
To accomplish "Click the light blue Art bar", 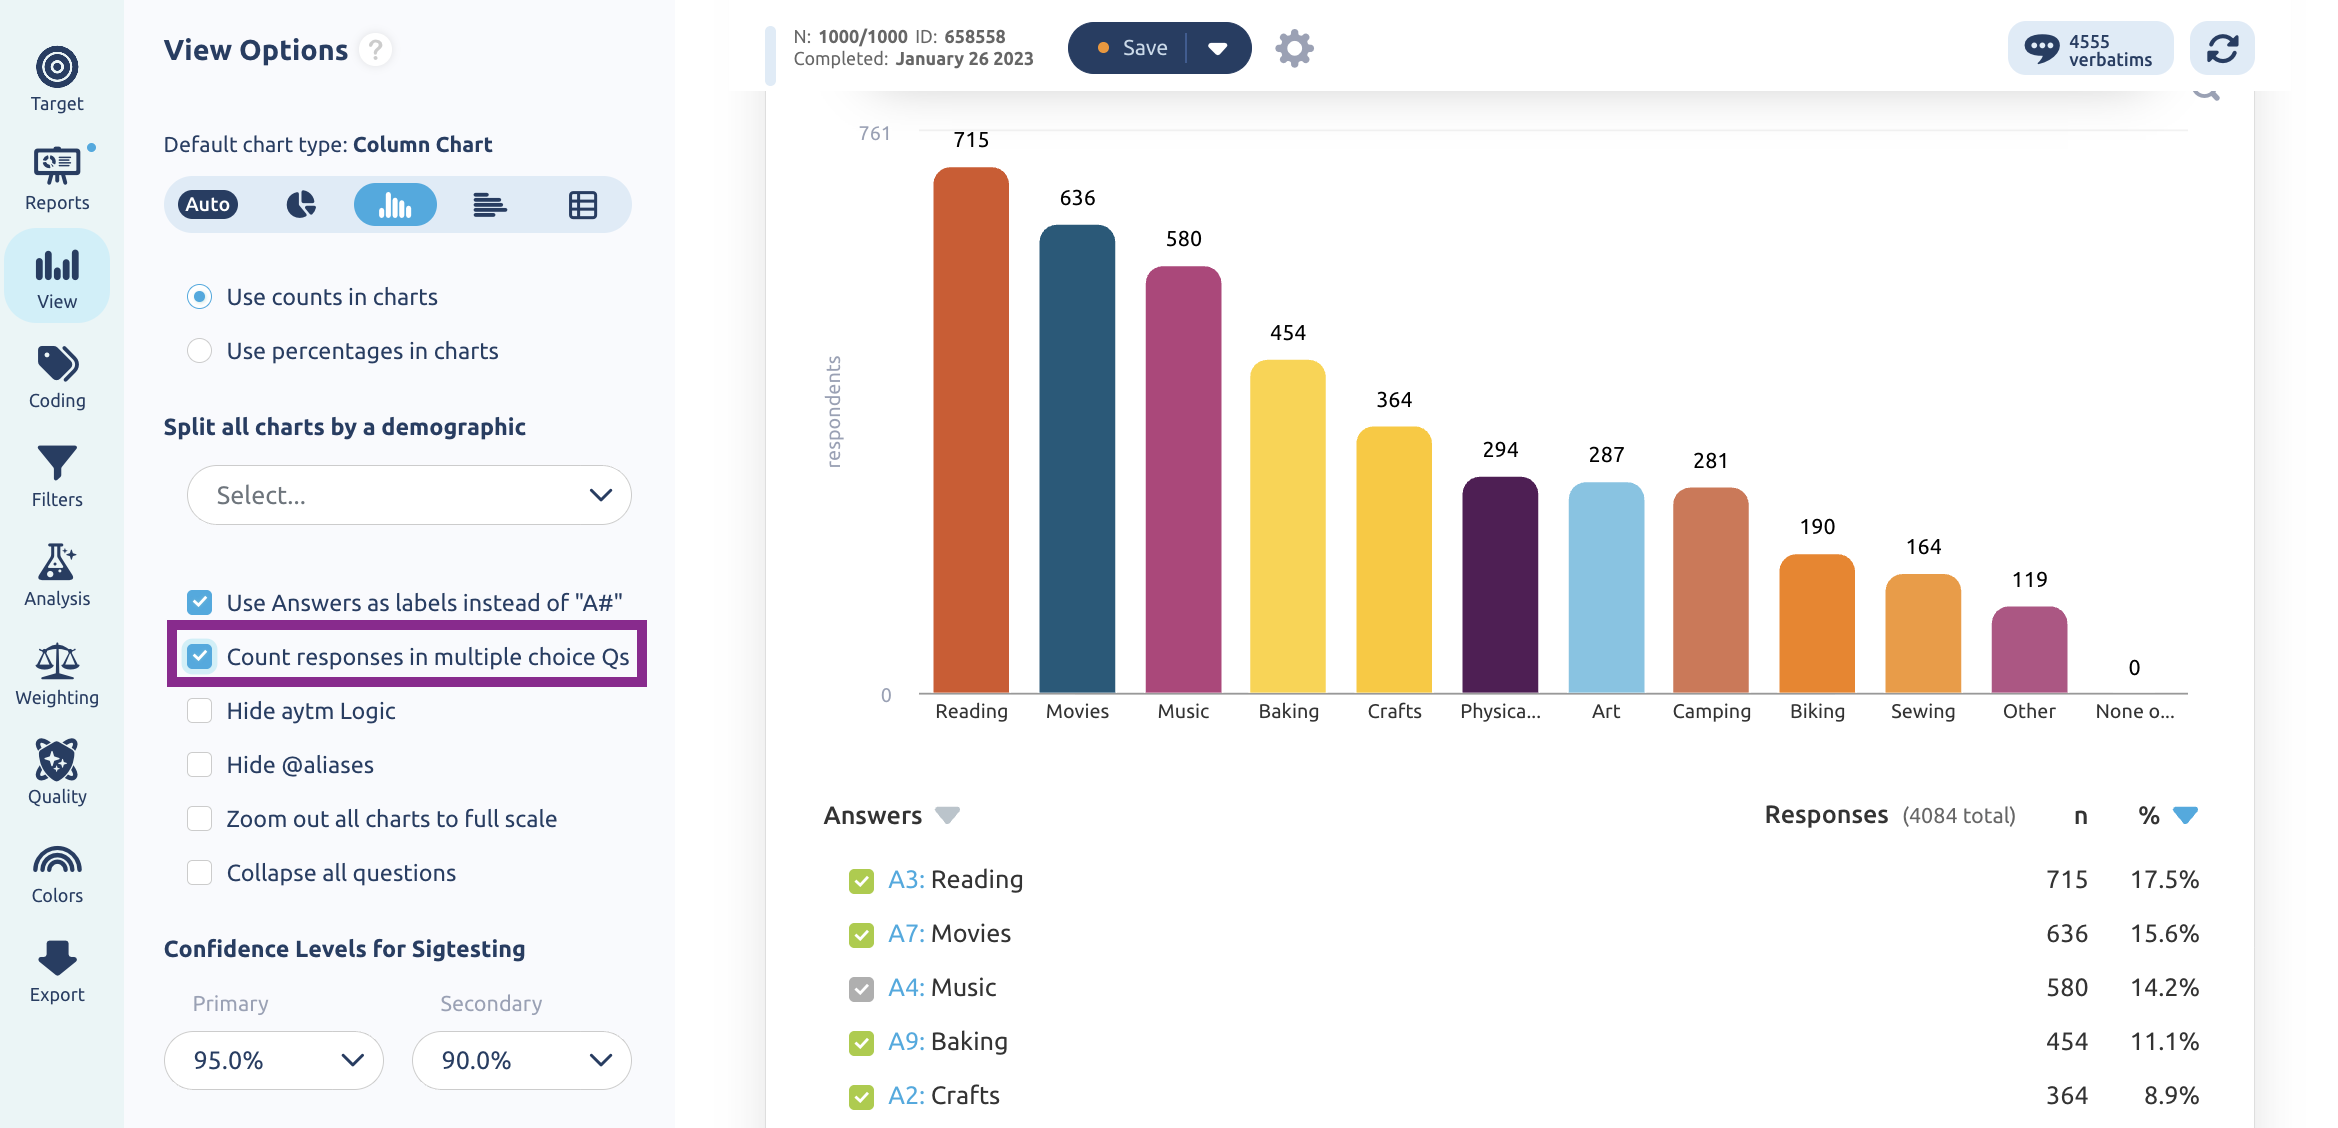I will point(1606,587).
